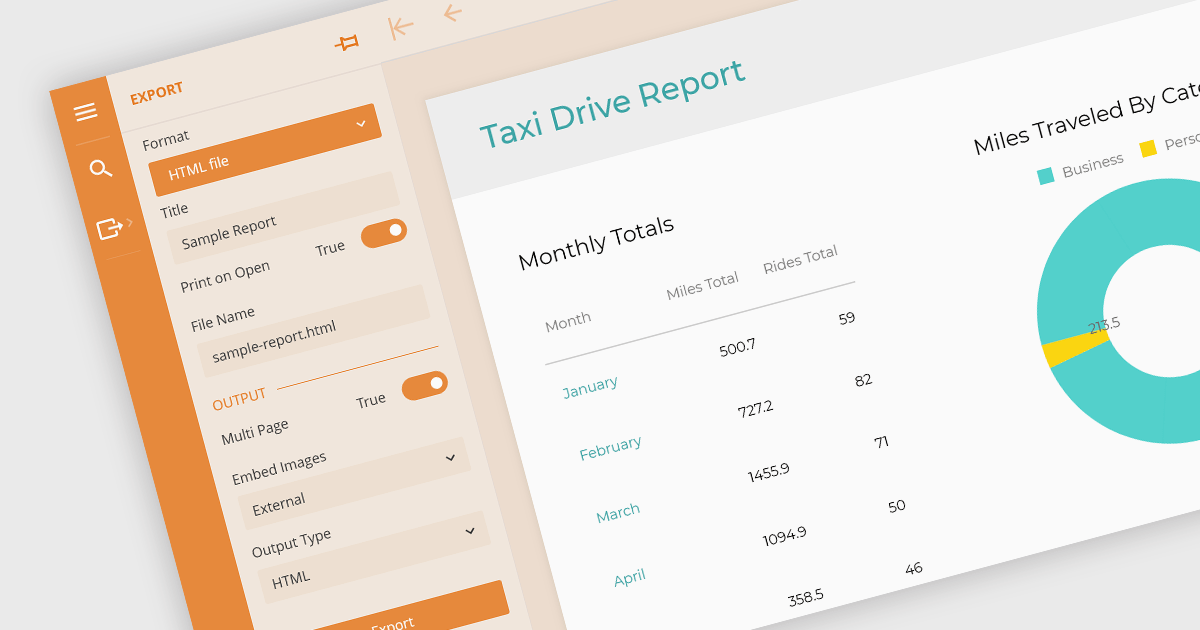Screen dimensions: 1200x630
Task: Select the export icon in sidebar
Action: [x=108, y=229]
